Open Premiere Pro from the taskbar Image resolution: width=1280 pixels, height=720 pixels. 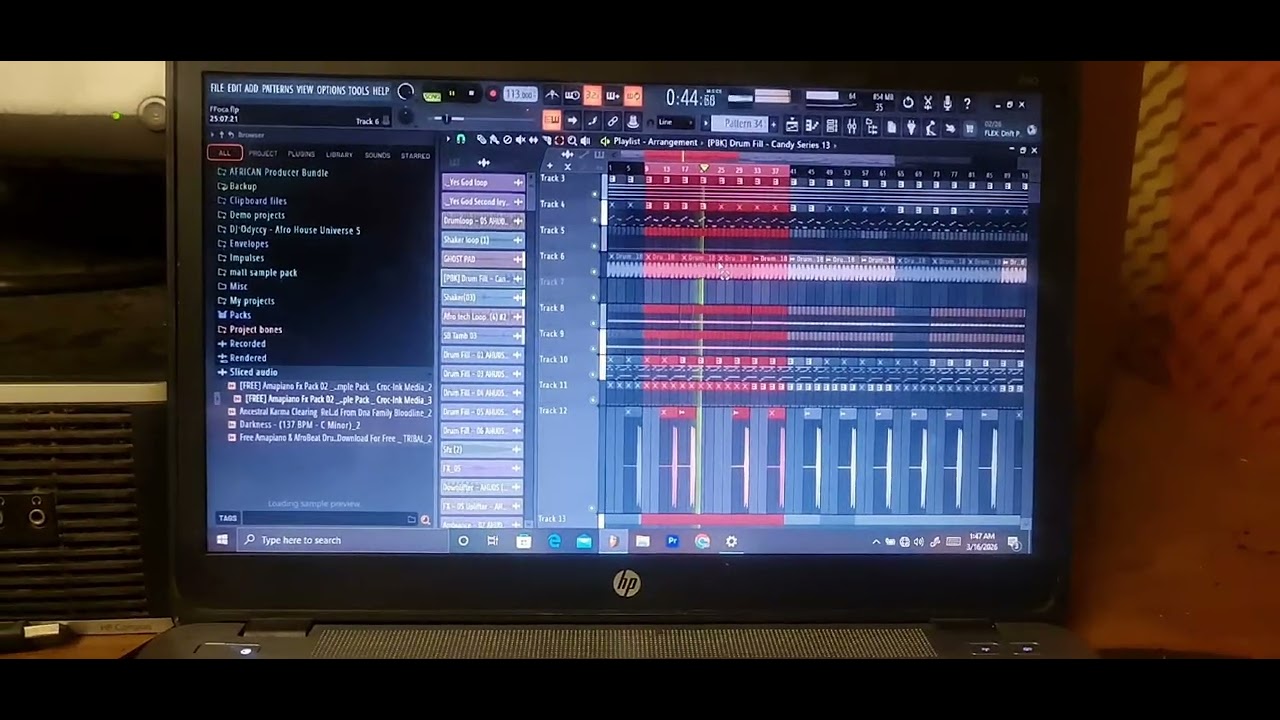pyautogui.click(x=672, y=541)
